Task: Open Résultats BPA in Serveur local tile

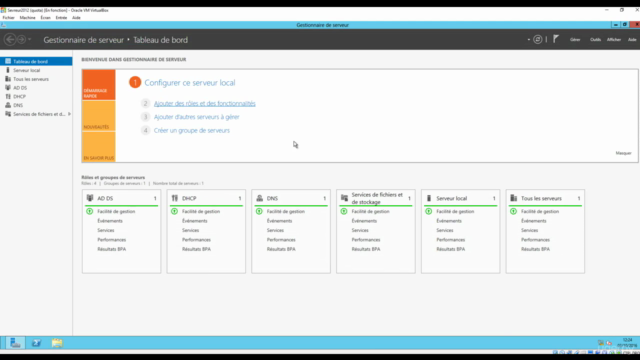Action: [x=451, y=249]
